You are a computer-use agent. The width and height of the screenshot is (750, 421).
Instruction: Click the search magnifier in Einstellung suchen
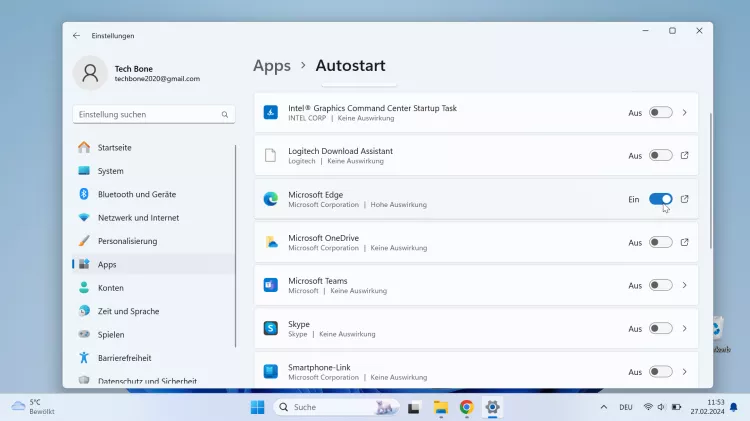pyautogui.click(x=225, y=114)
